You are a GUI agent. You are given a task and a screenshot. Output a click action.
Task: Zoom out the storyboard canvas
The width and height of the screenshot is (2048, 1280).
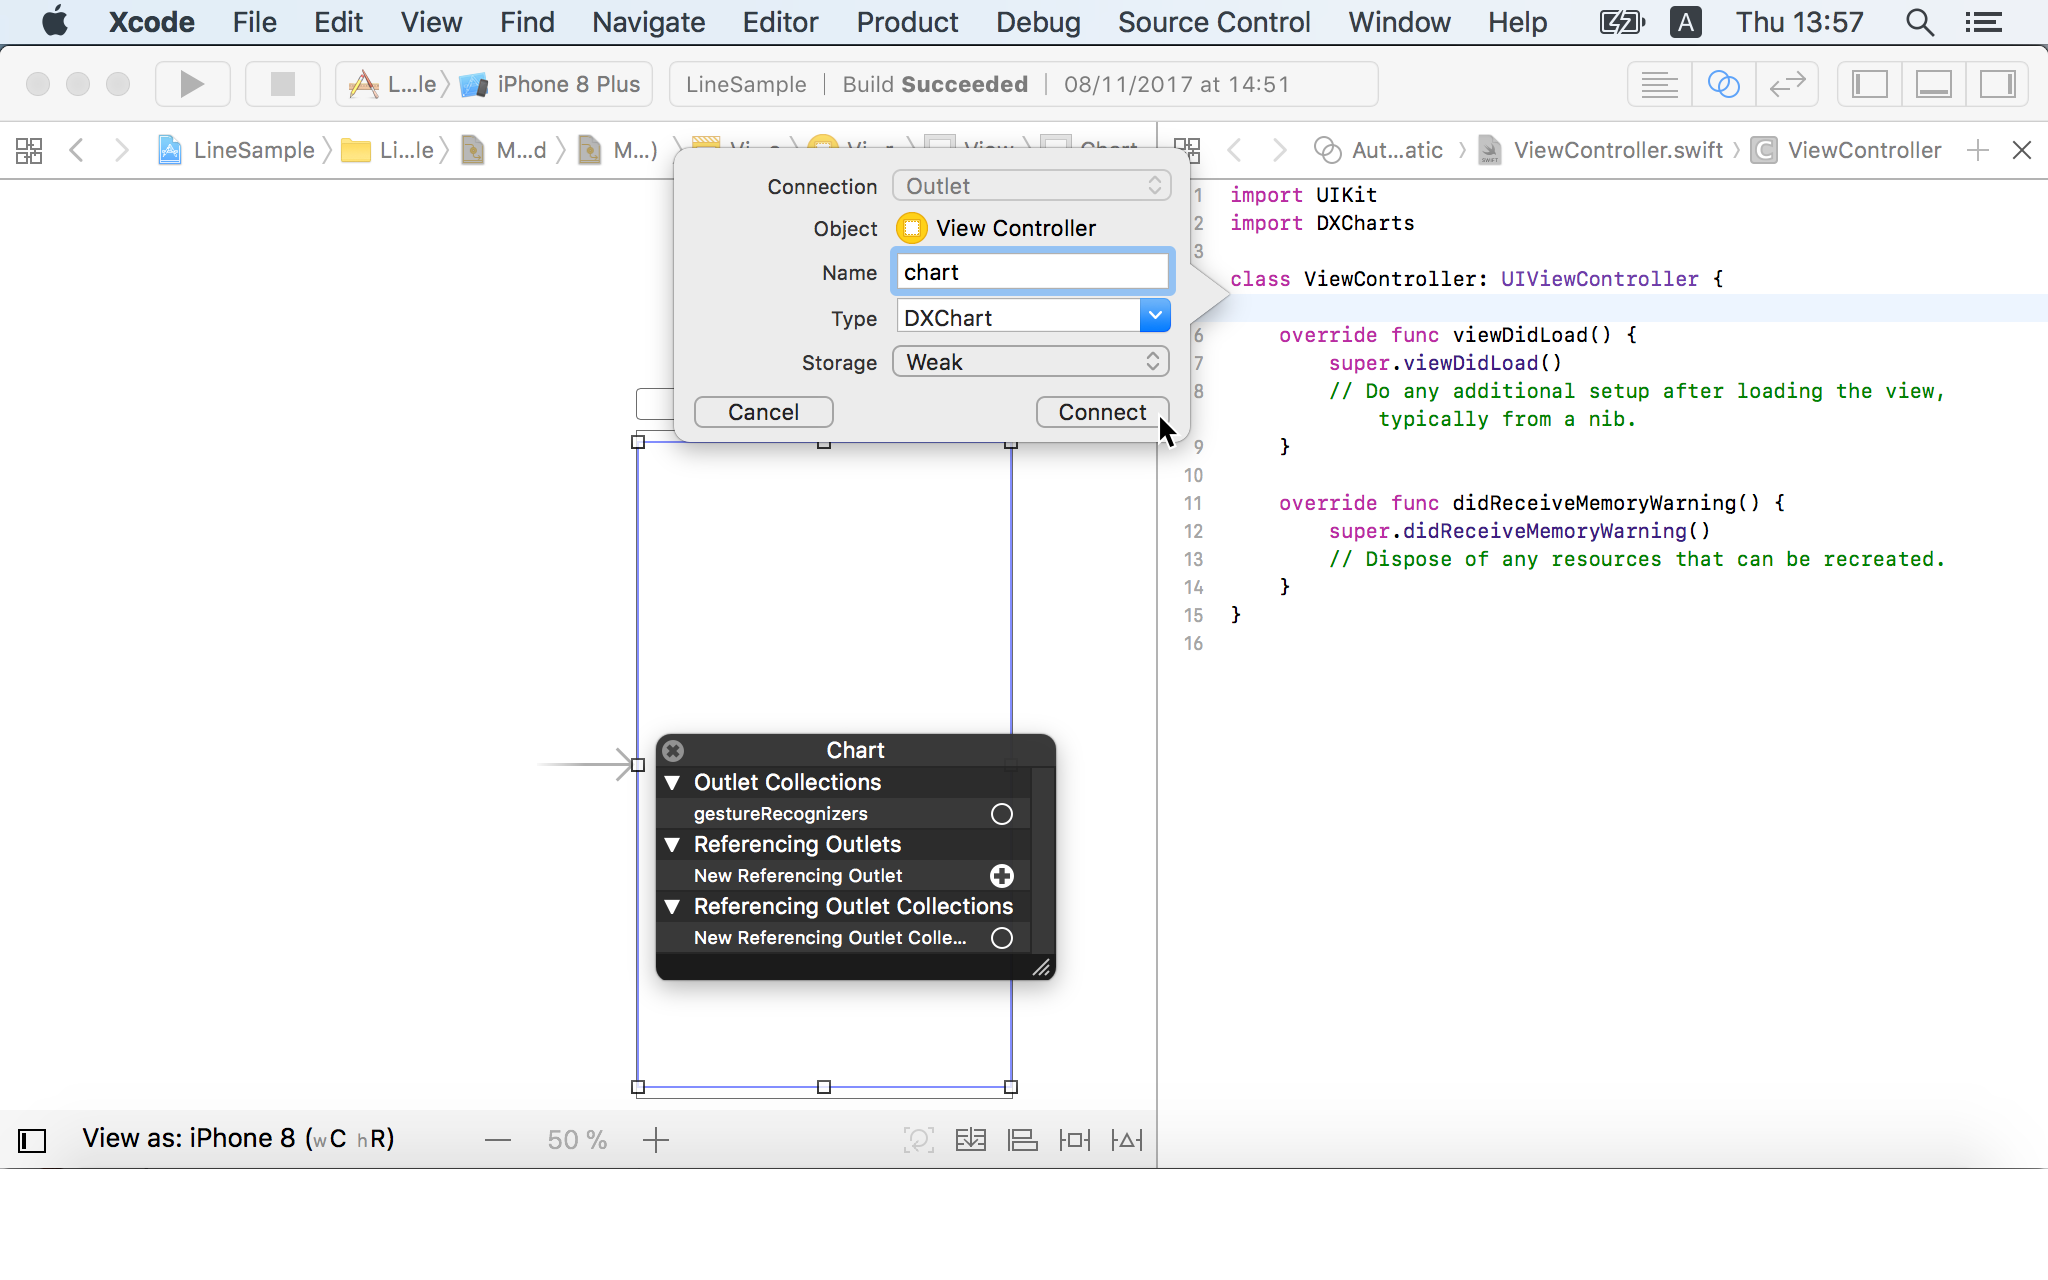(498, 1140)
